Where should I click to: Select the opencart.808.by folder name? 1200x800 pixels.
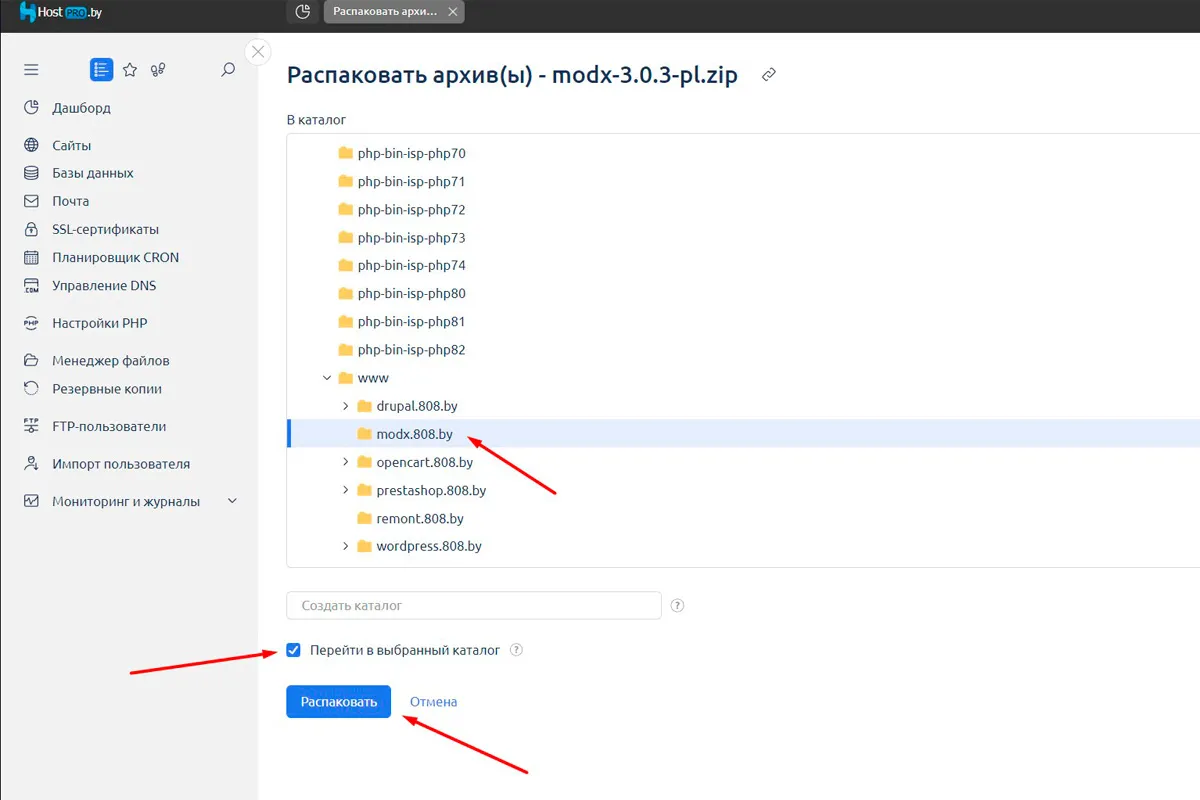[x=425, y=462]
